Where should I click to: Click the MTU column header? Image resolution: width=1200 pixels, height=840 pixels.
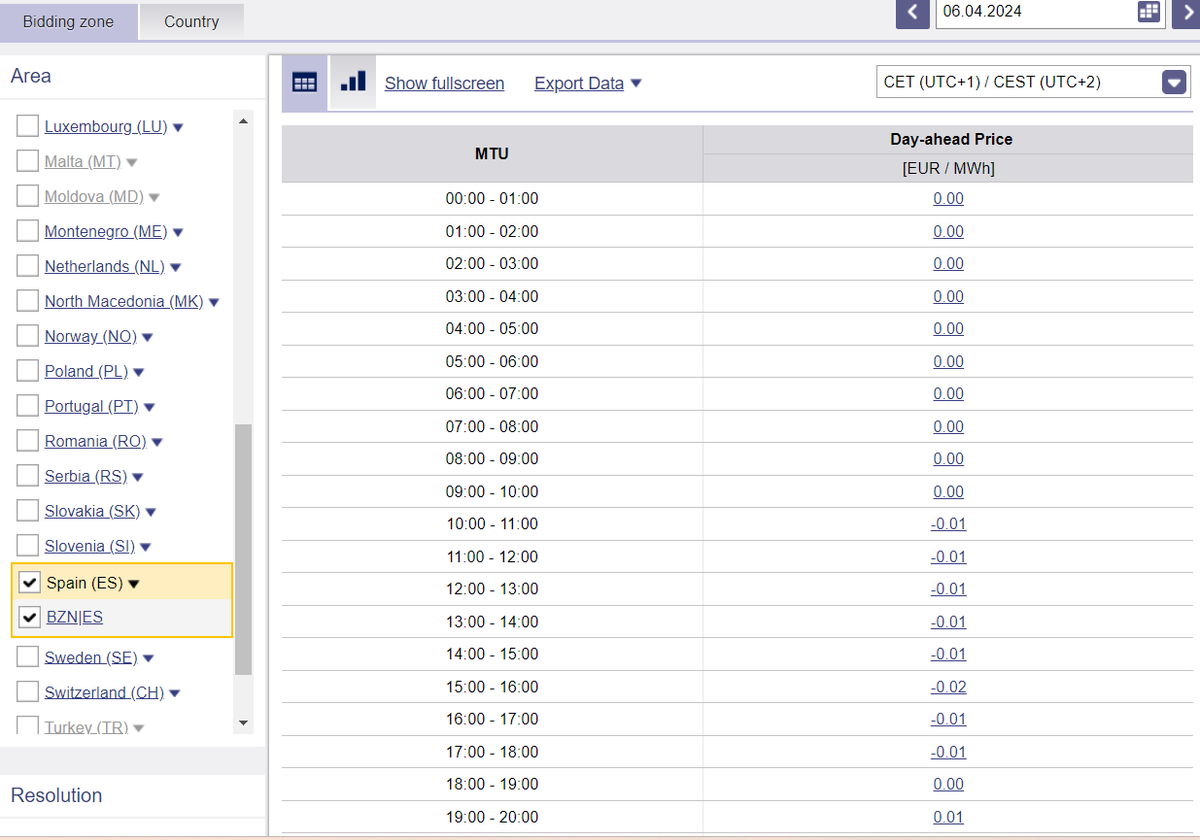tap(492, 154)
